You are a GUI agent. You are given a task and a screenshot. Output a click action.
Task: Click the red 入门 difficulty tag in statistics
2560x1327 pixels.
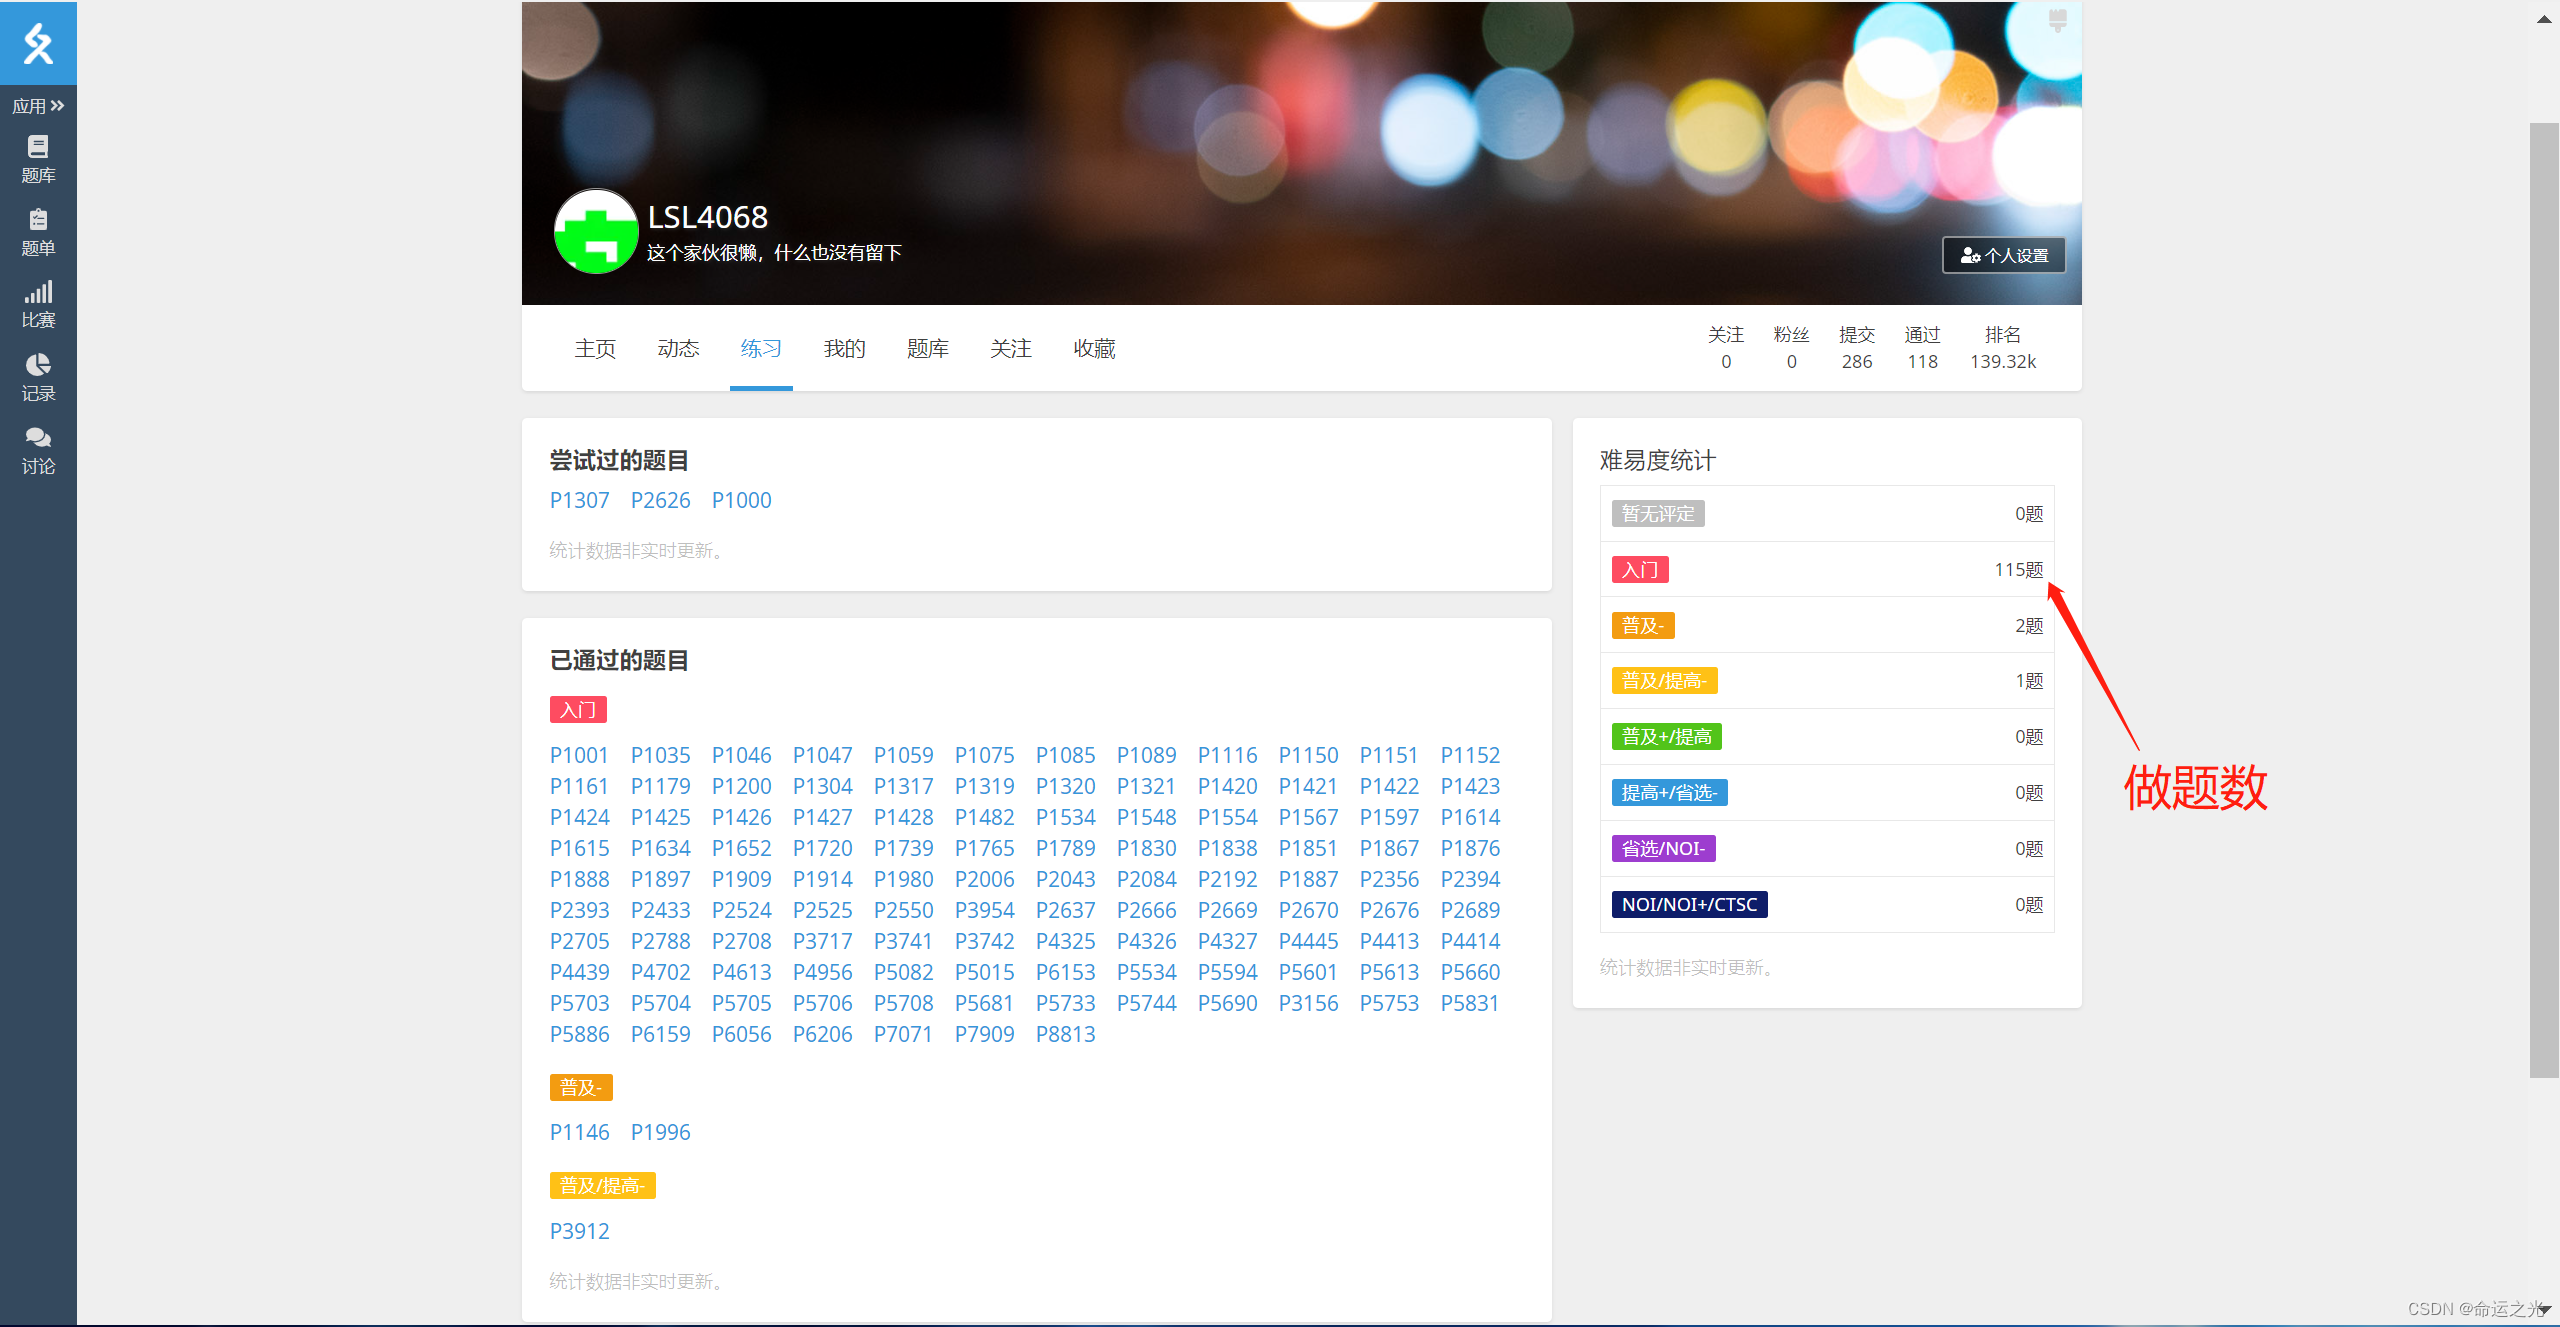click(x=1639, y=570)
